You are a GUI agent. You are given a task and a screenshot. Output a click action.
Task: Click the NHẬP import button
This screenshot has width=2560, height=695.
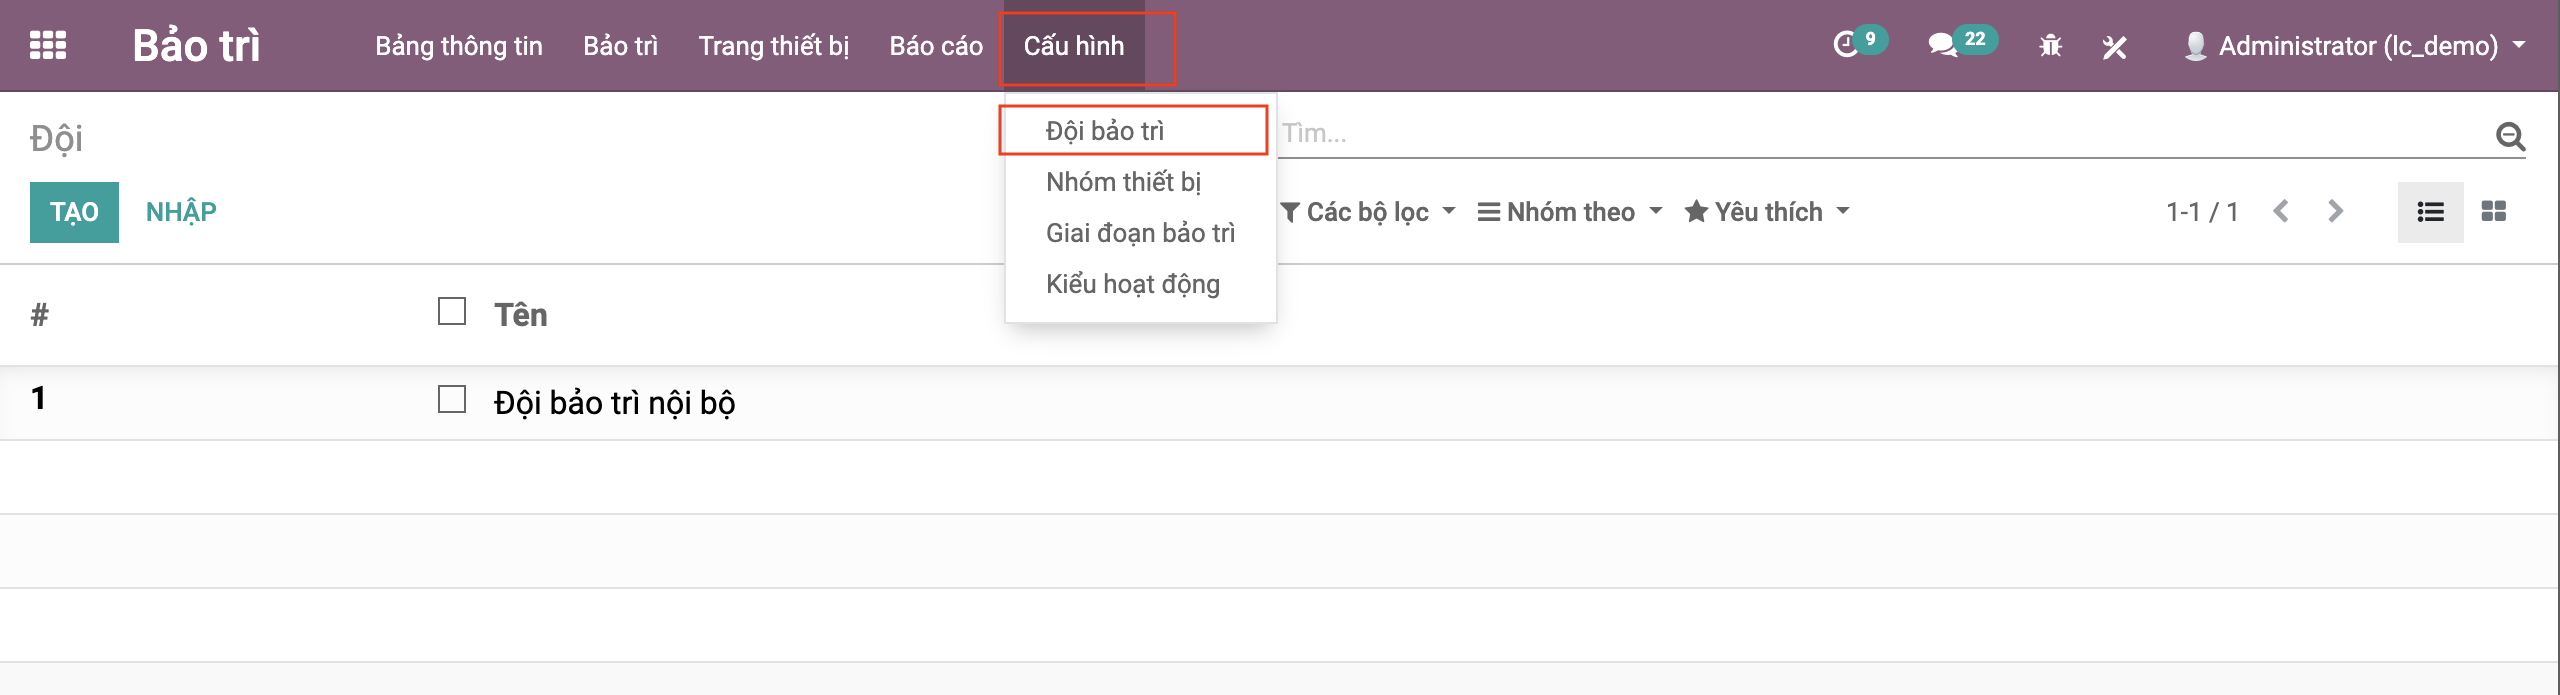coord(181,212)
